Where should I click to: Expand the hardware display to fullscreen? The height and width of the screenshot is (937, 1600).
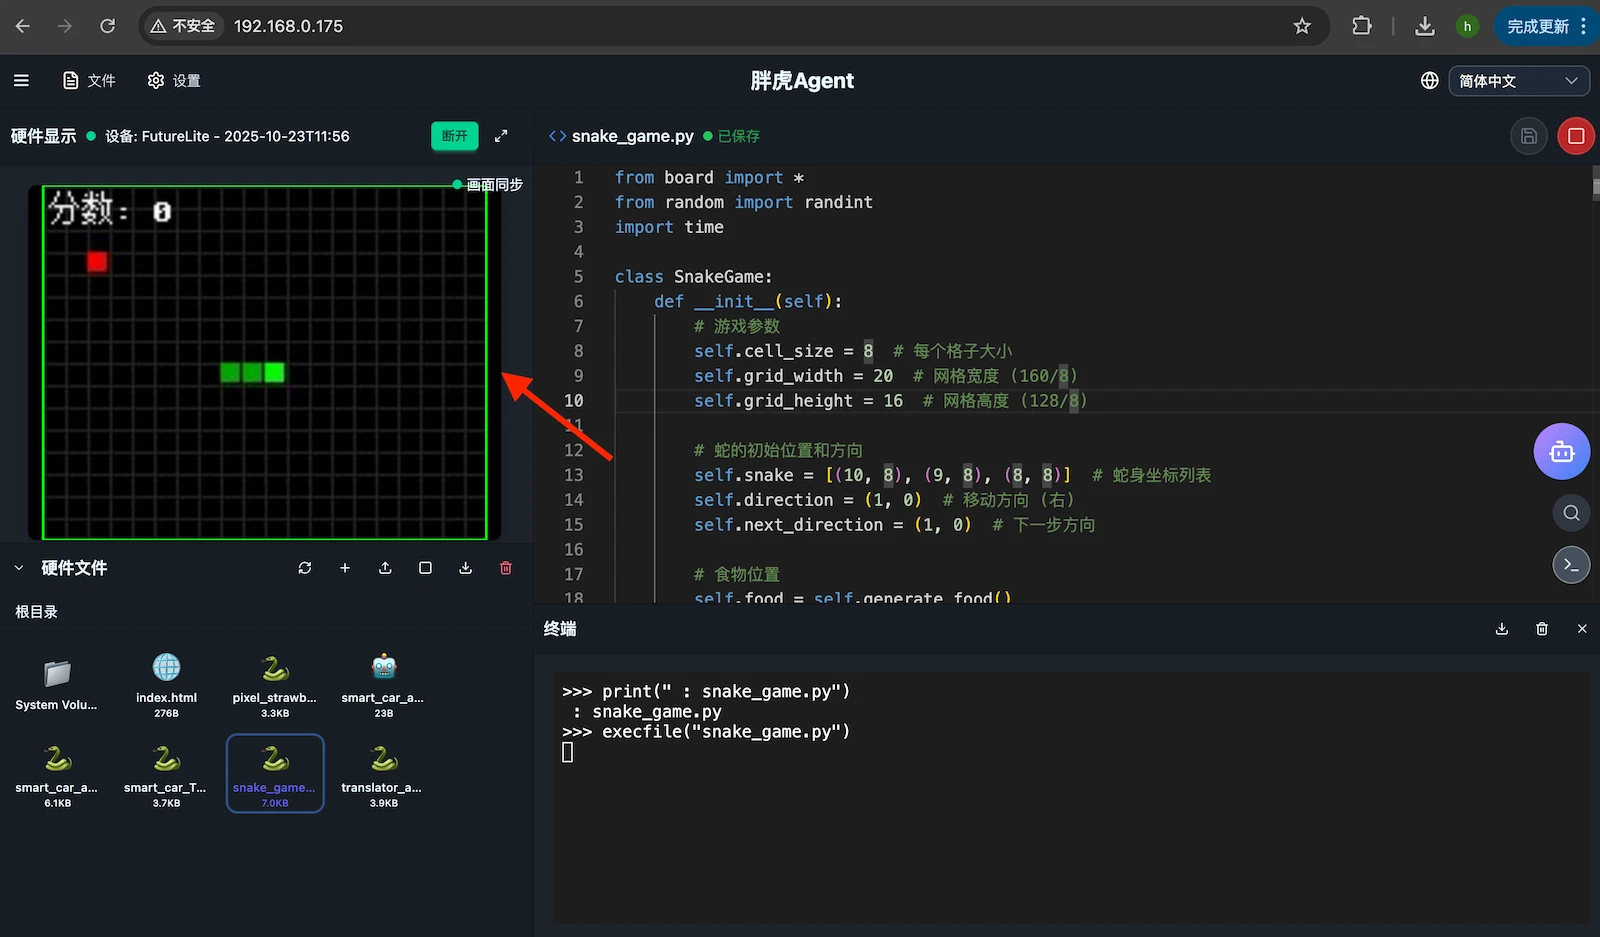point(501,136)
